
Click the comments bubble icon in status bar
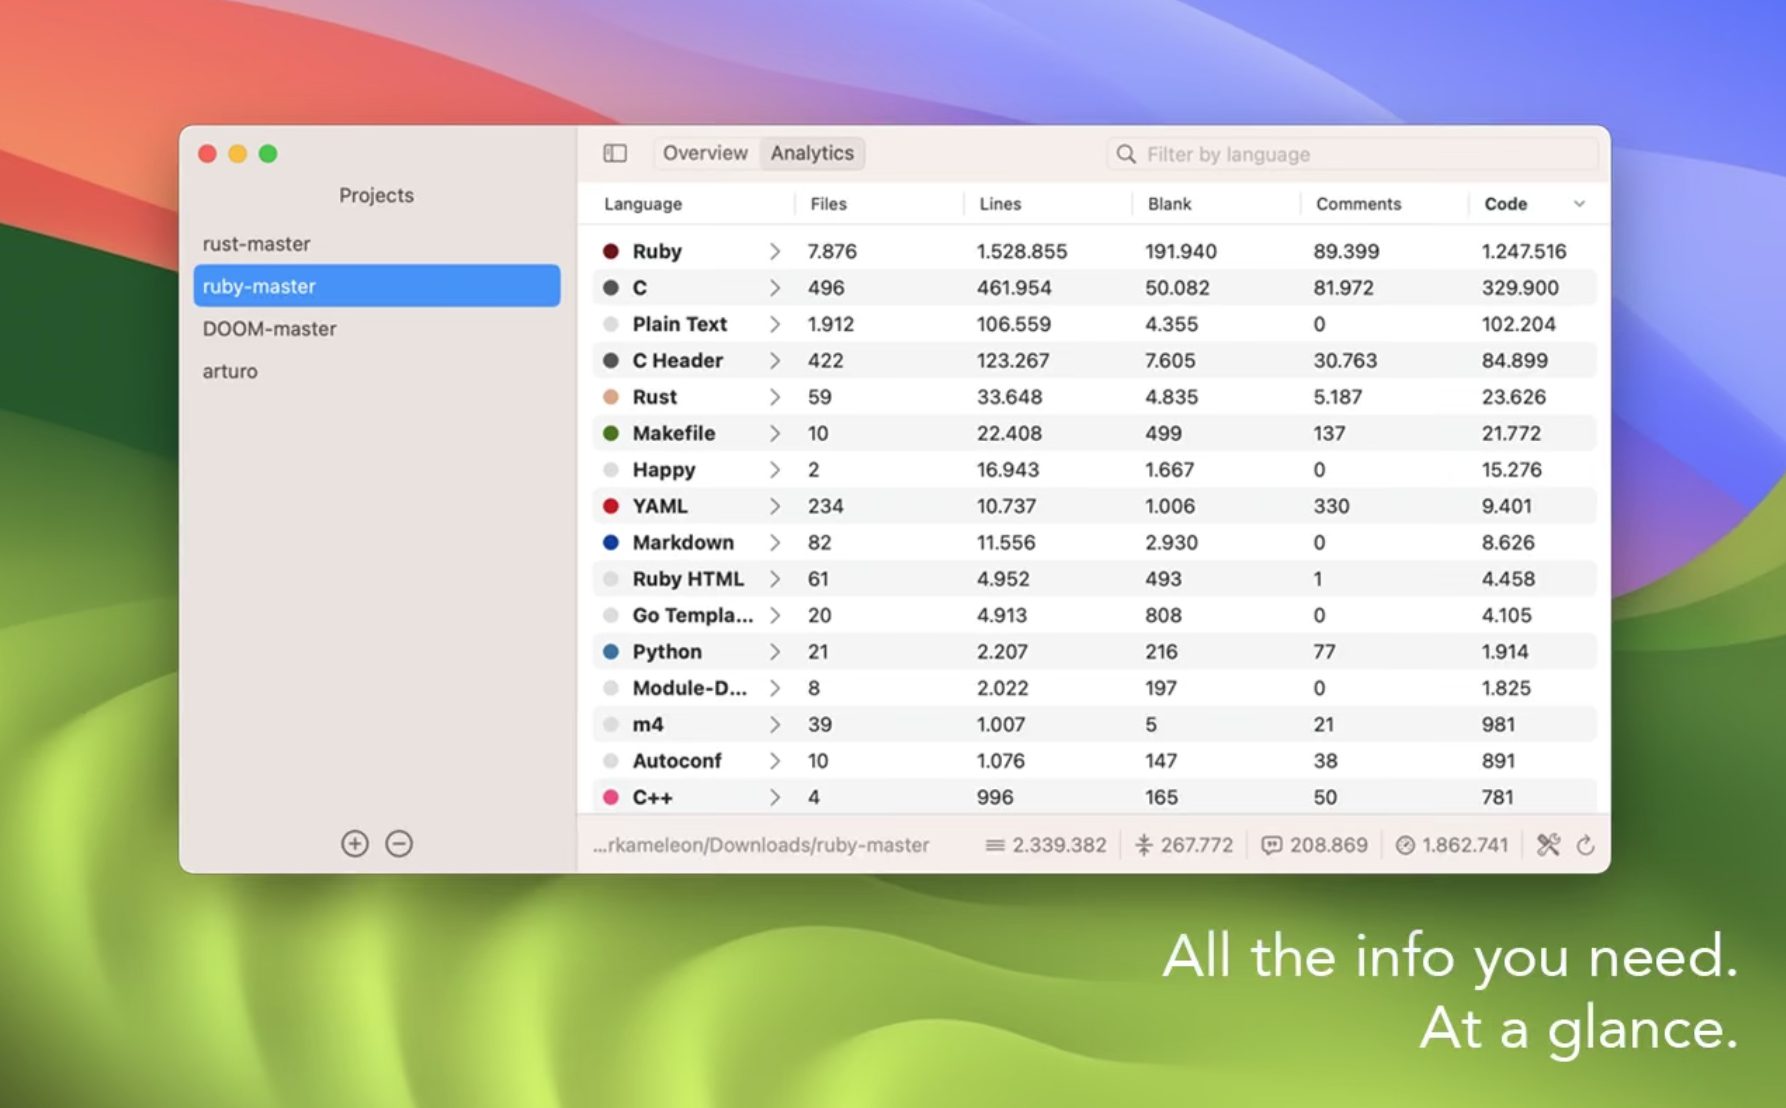click(1271, 845)
